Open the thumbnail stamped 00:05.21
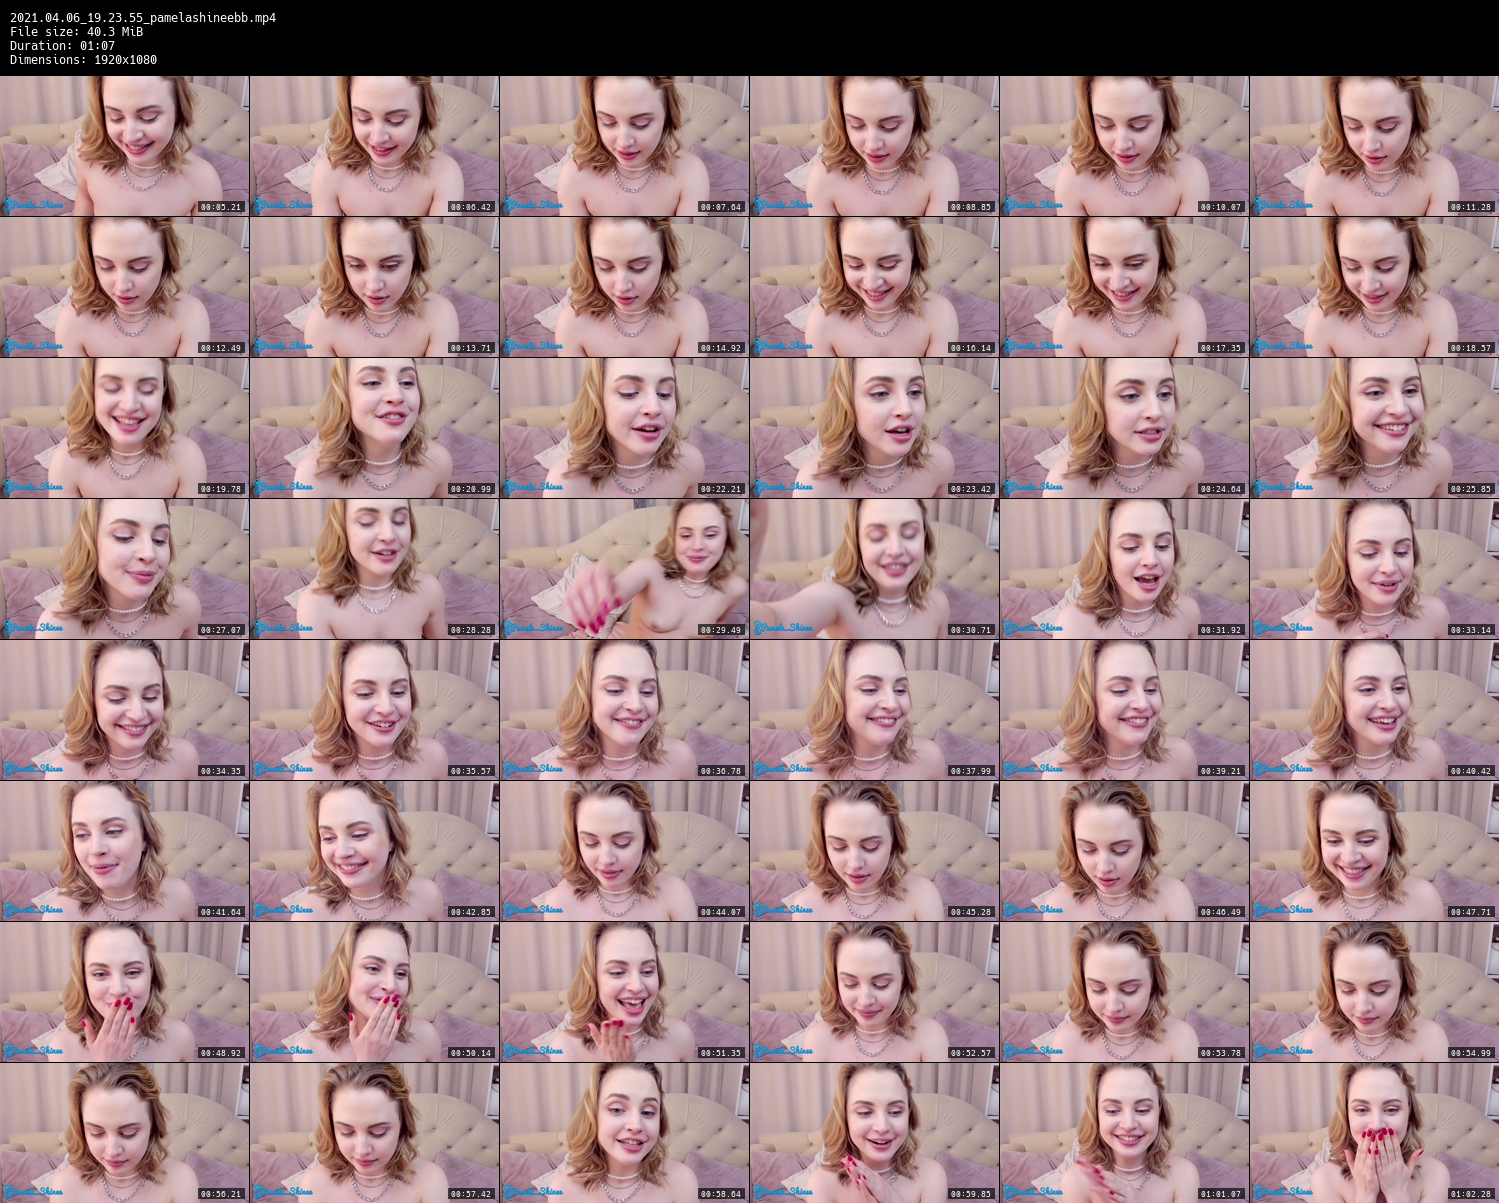 pyautogui.click(x=124, y=146)
